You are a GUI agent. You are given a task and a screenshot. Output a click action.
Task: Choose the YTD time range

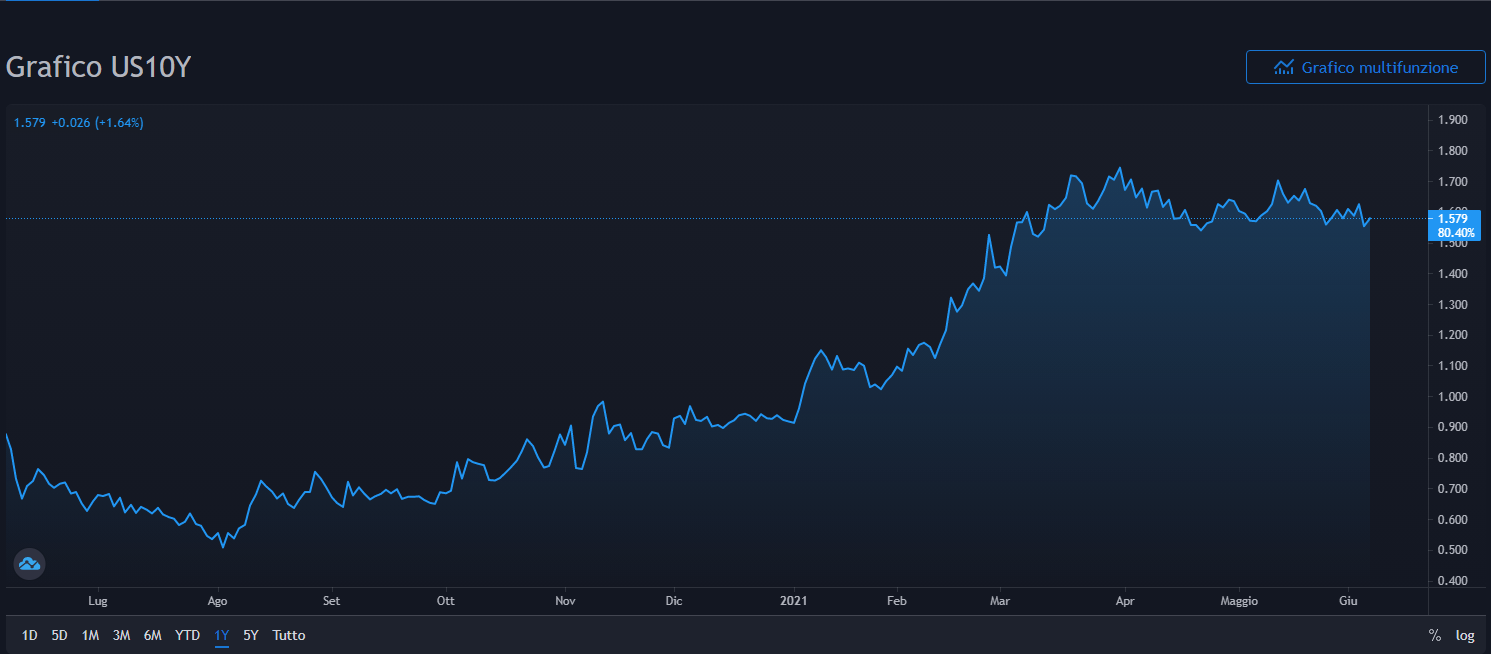coord(187,635)
